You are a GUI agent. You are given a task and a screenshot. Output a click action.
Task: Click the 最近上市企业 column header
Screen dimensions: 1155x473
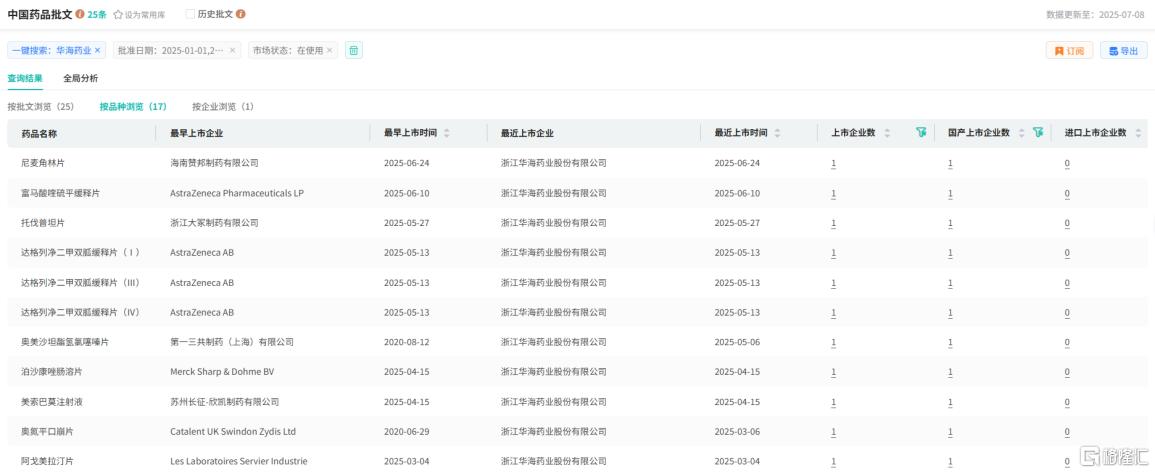(527, 133)
